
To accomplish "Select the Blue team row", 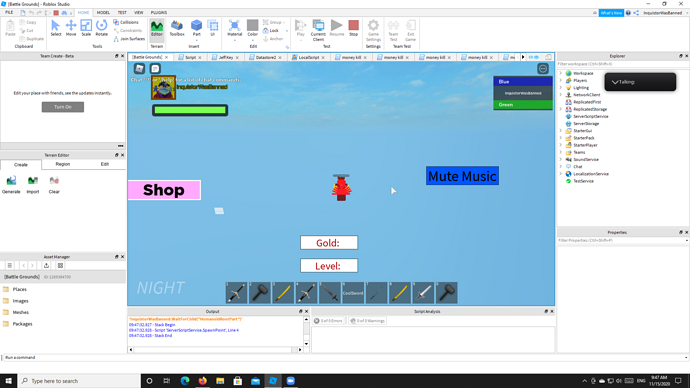I will (523, 81).
